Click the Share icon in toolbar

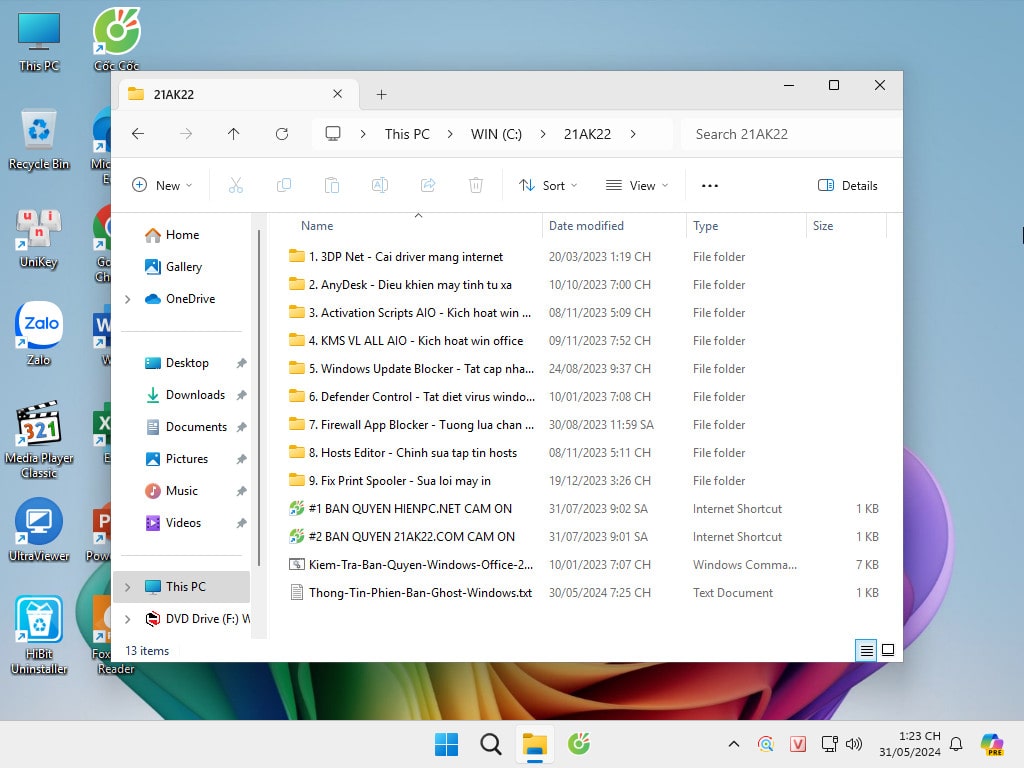pos(428,185)
